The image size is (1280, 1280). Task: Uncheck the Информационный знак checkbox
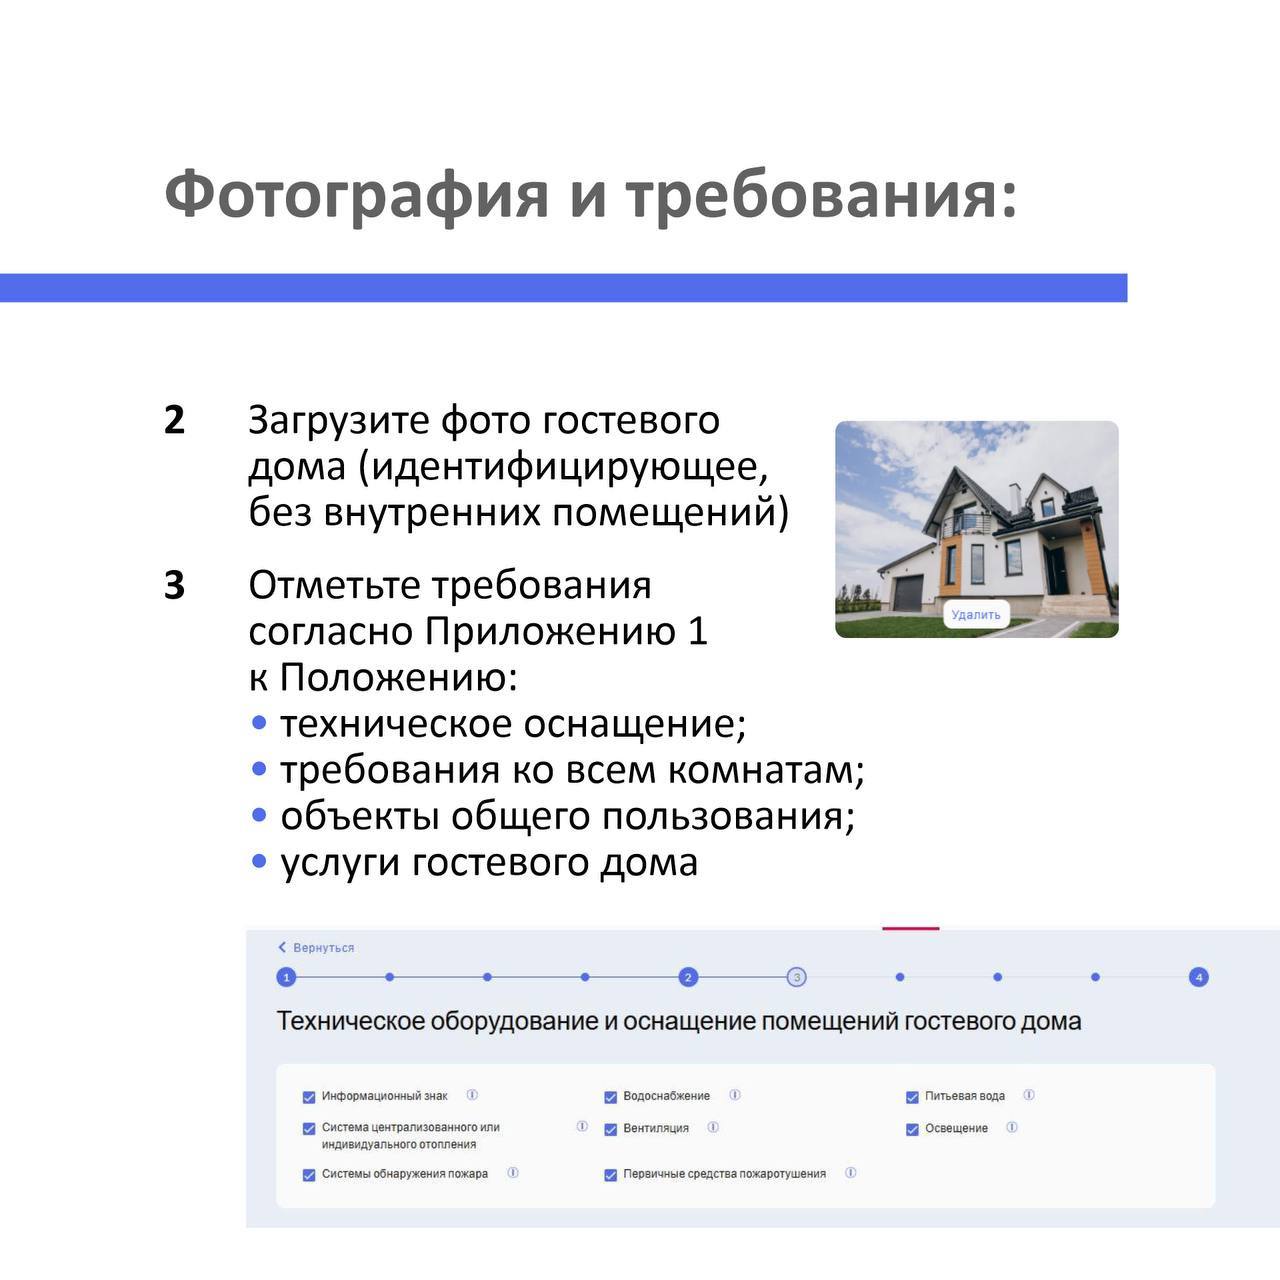click(309, 1097)
